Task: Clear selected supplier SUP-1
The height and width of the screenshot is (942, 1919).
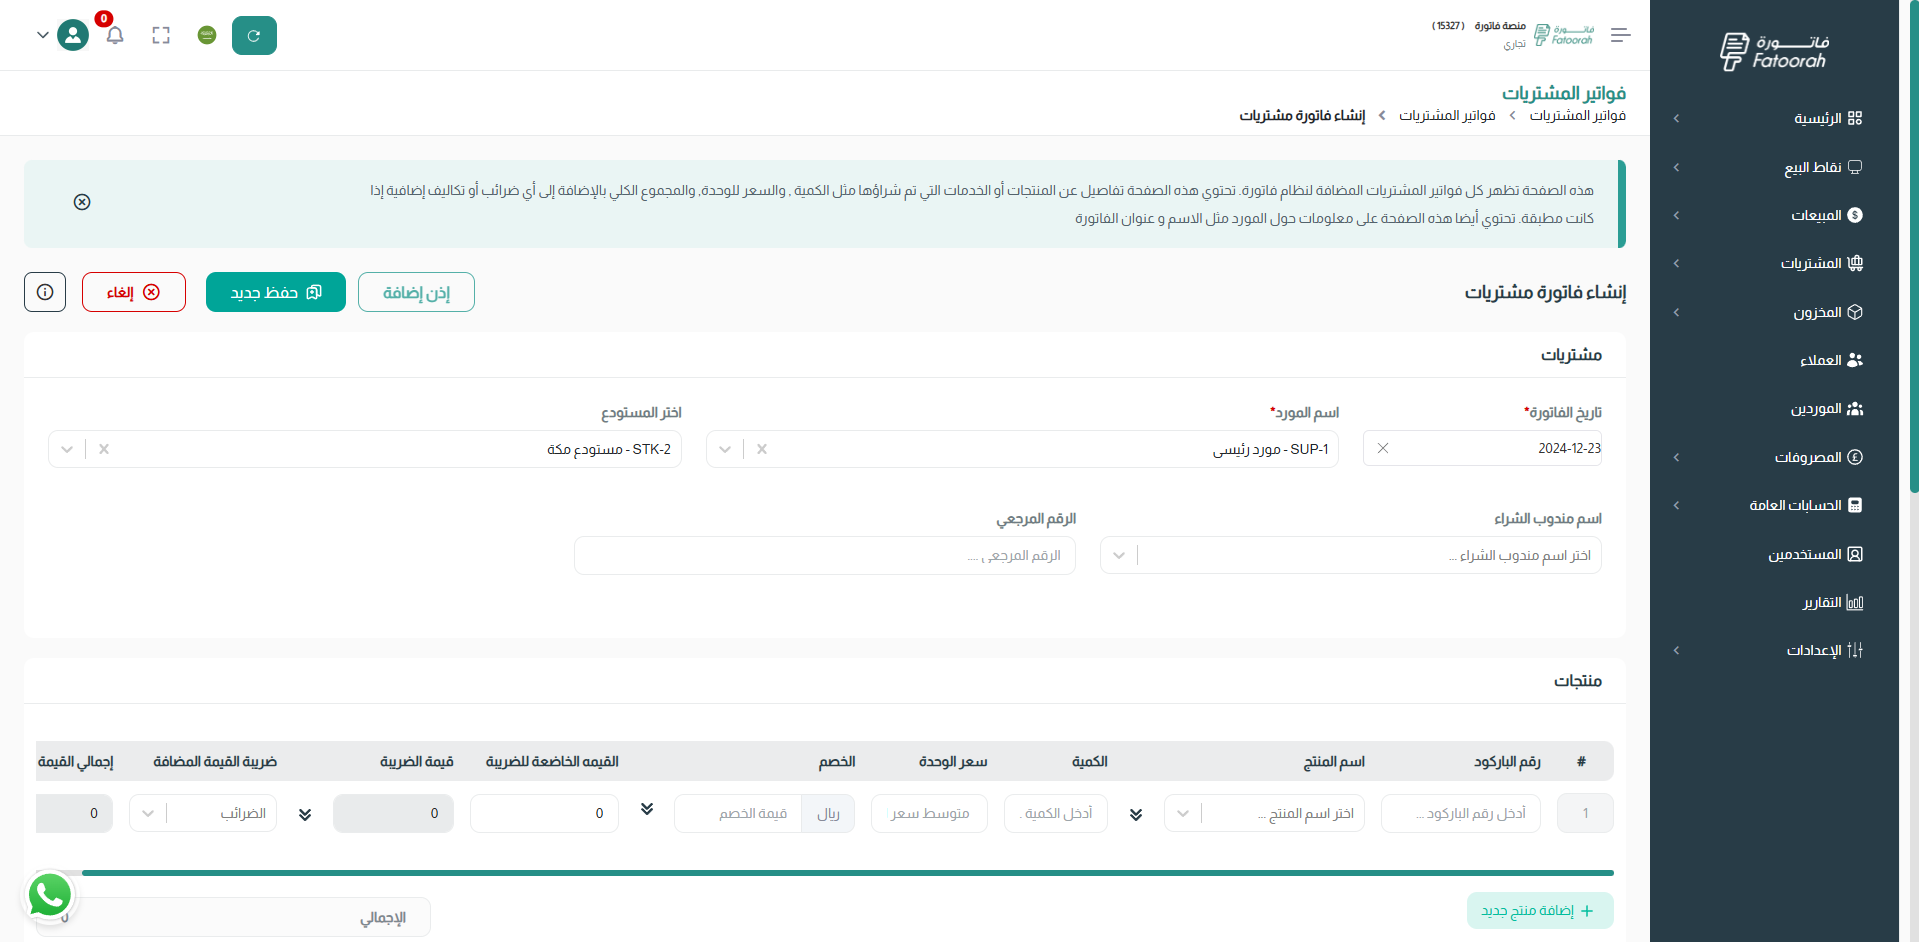Action: [x=762, y=449]
